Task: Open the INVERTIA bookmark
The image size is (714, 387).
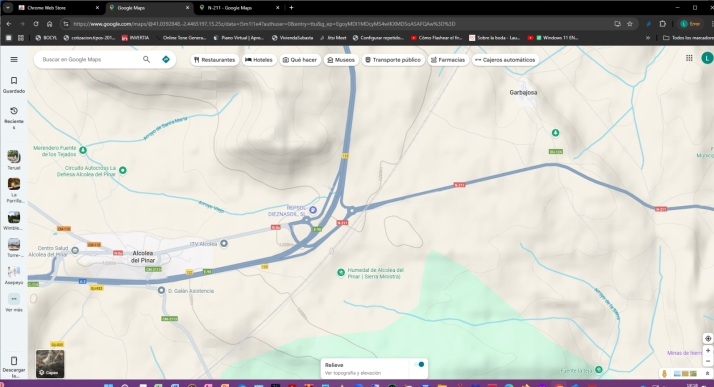Action: coord(135,38)
